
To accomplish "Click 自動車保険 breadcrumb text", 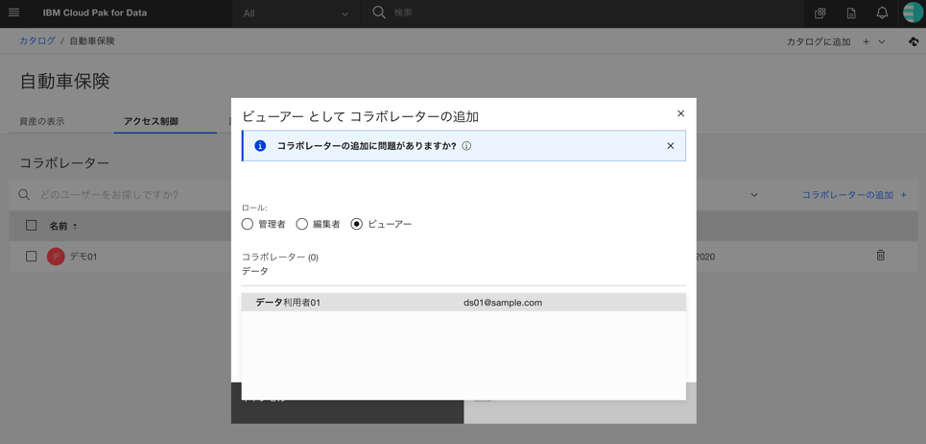I will click(92, 41).
